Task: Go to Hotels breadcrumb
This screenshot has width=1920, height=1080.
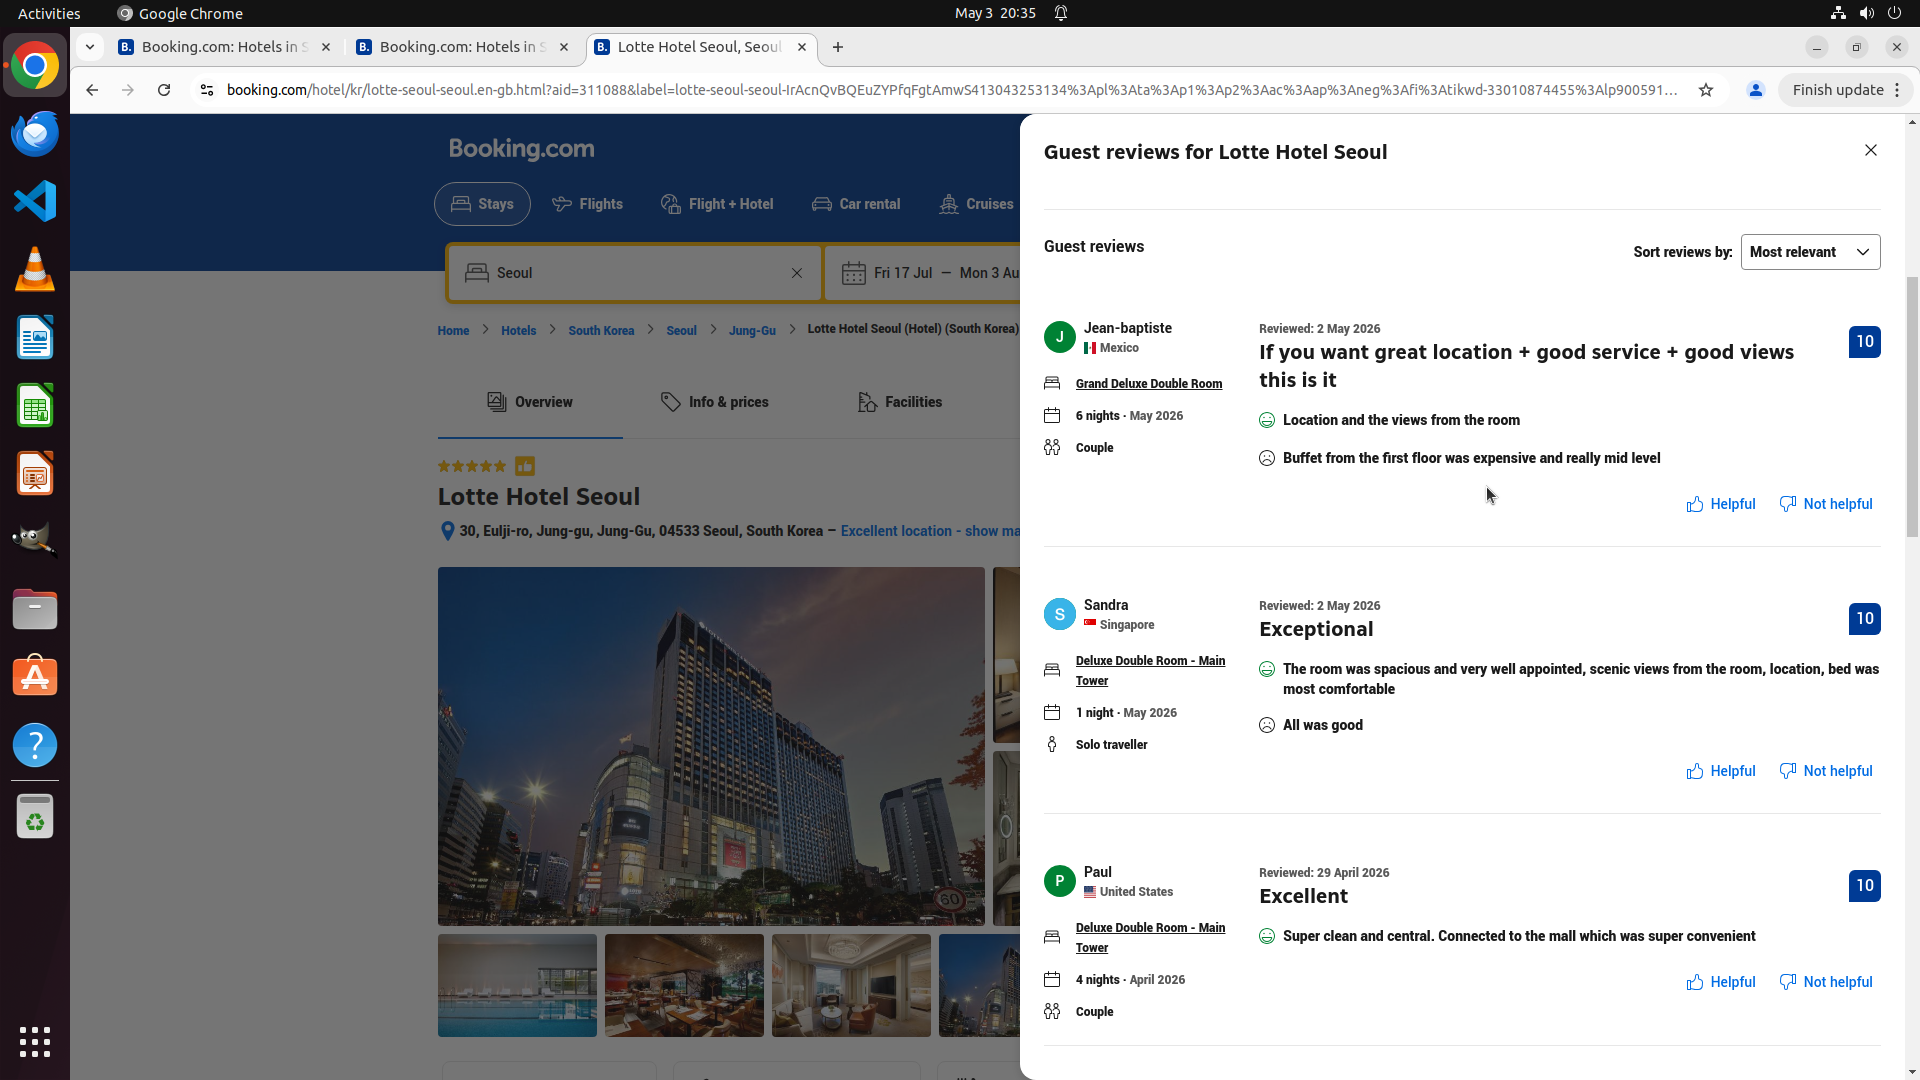Action: point(518,330)
